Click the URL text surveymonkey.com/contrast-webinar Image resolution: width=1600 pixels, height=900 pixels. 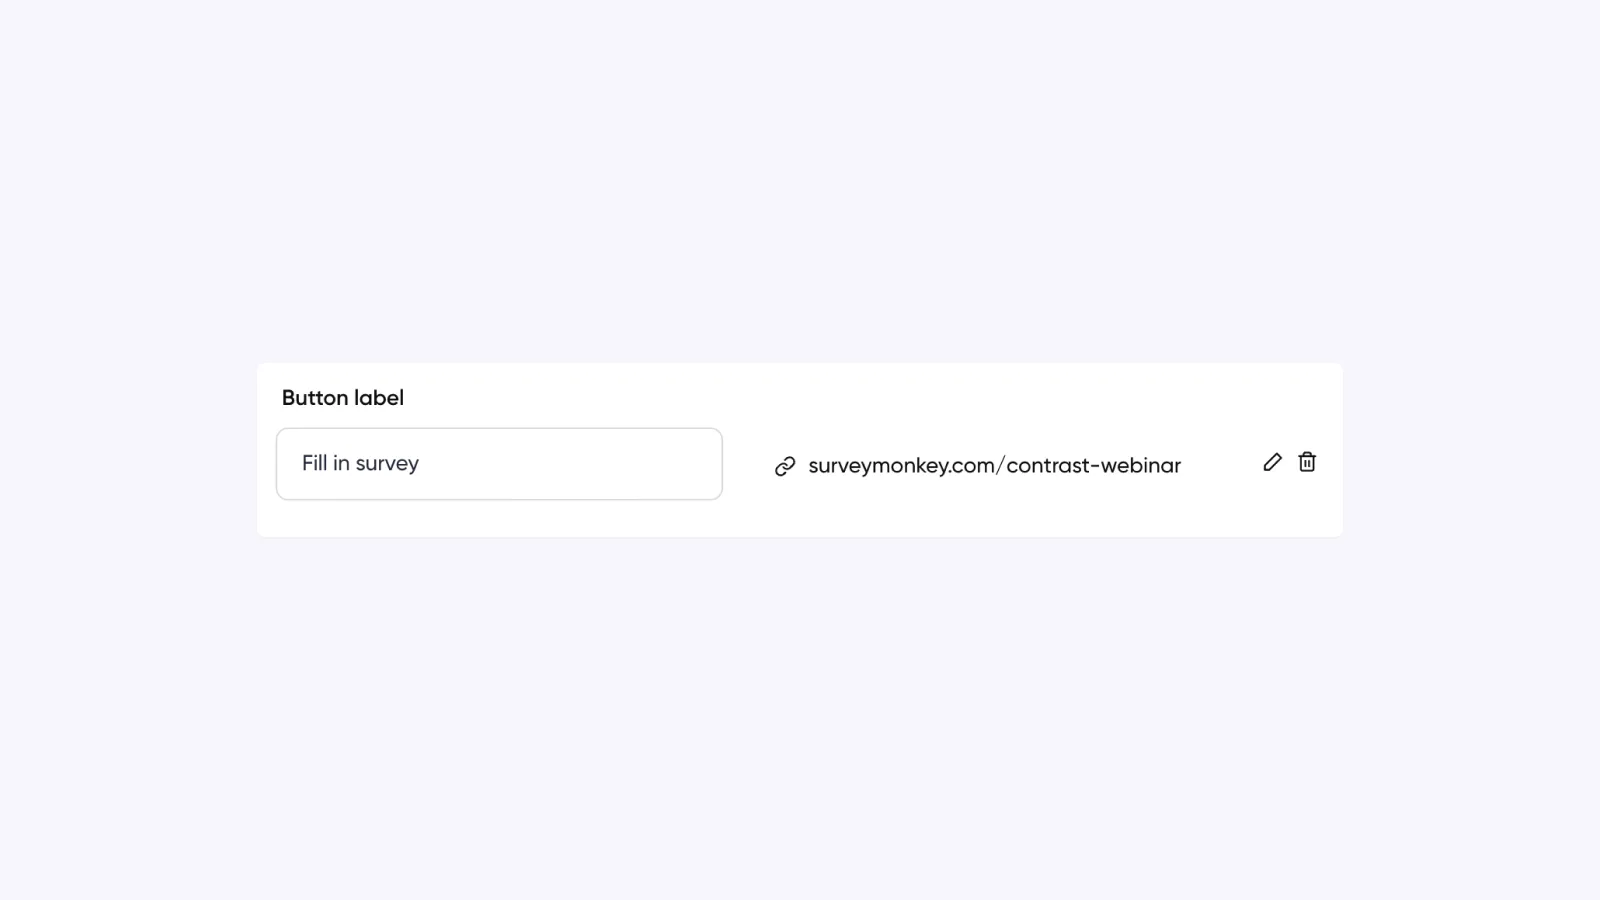(x=995, y=465)
